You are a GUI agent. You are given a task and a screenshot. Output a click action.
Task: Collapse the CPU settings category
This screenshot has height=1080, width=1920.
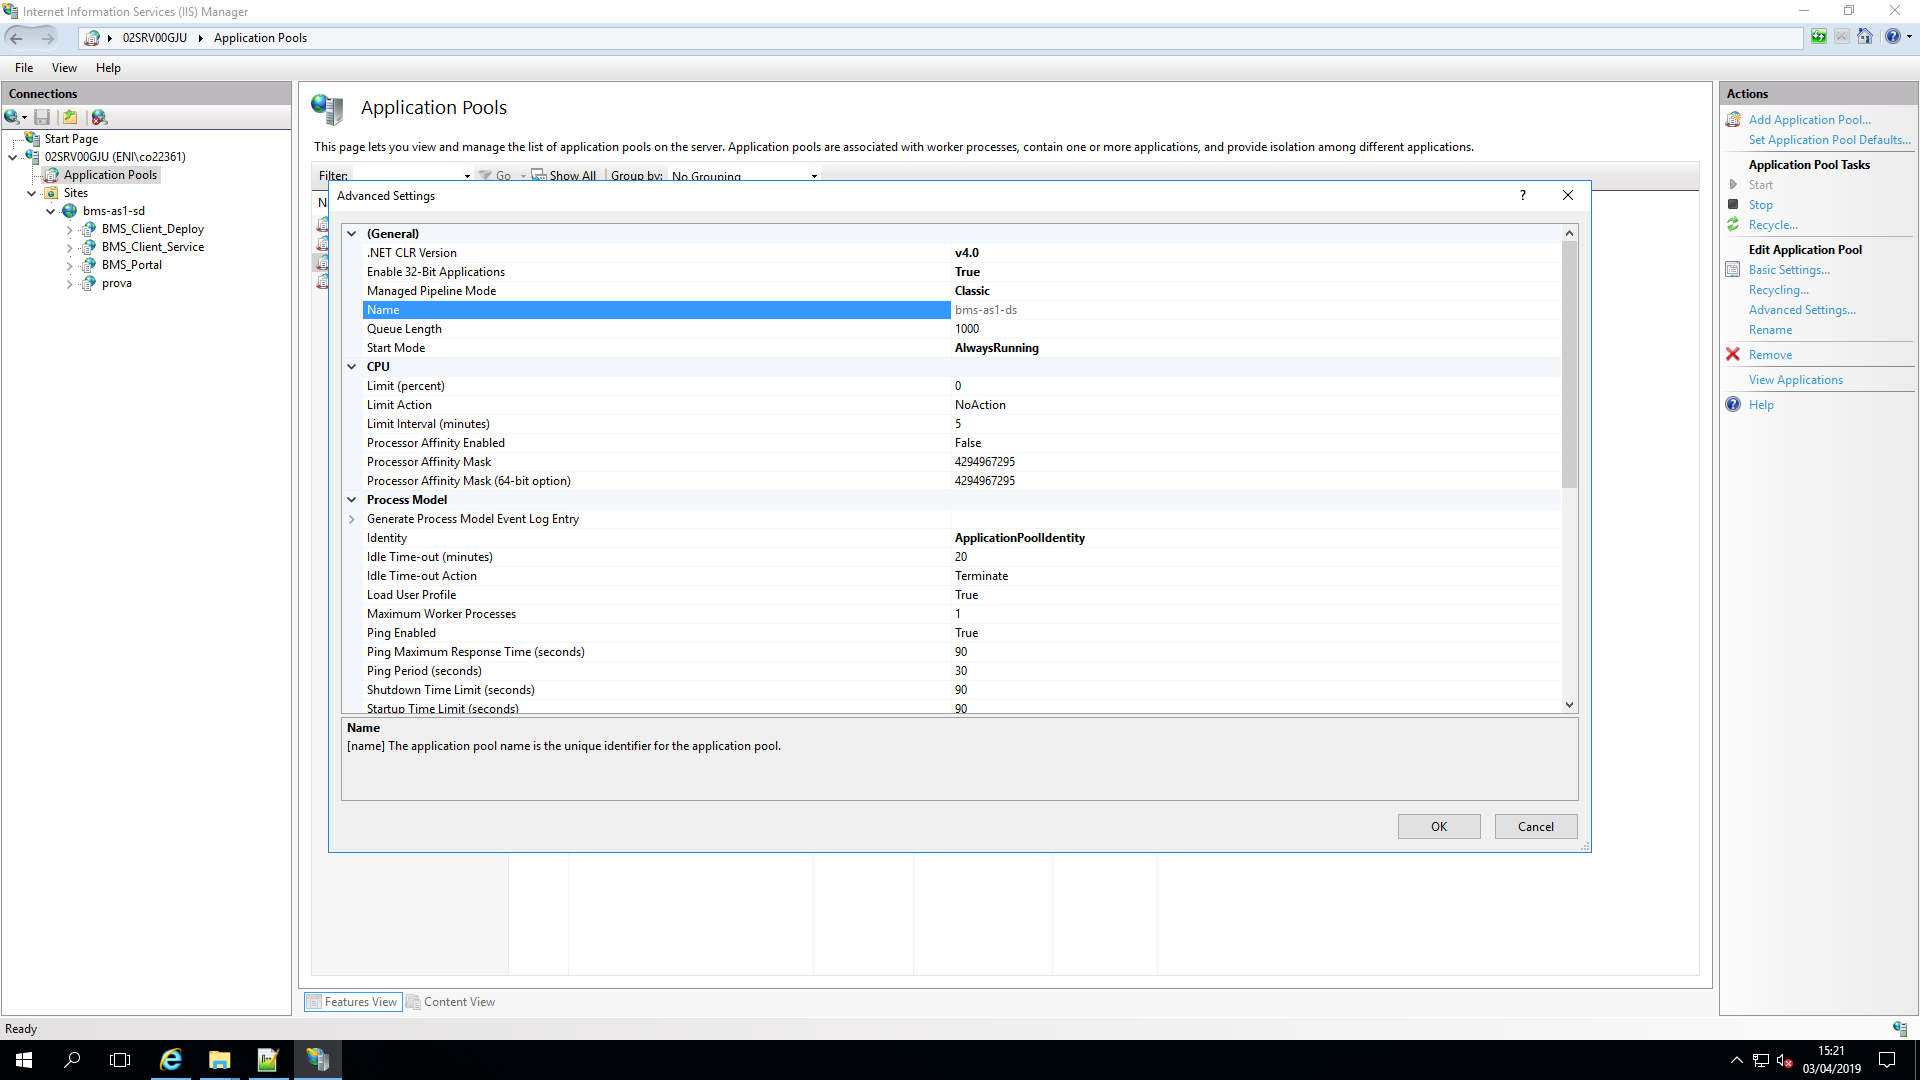tap(352, 367)
